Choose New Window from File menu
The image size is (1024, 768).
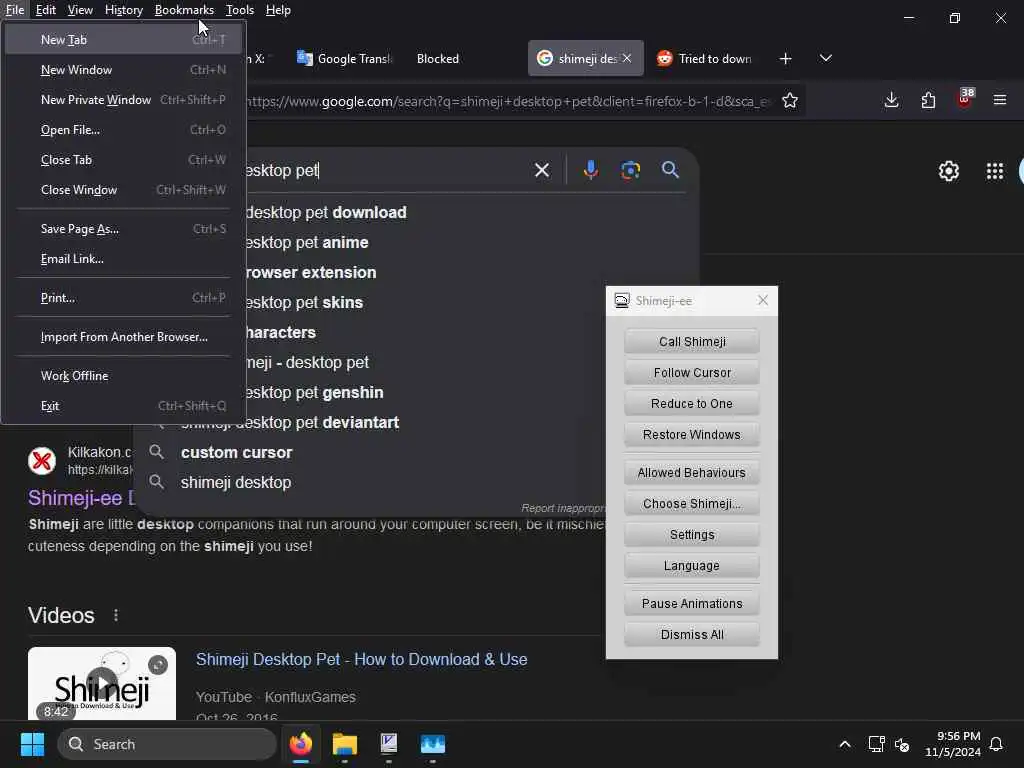pos(123,70)
